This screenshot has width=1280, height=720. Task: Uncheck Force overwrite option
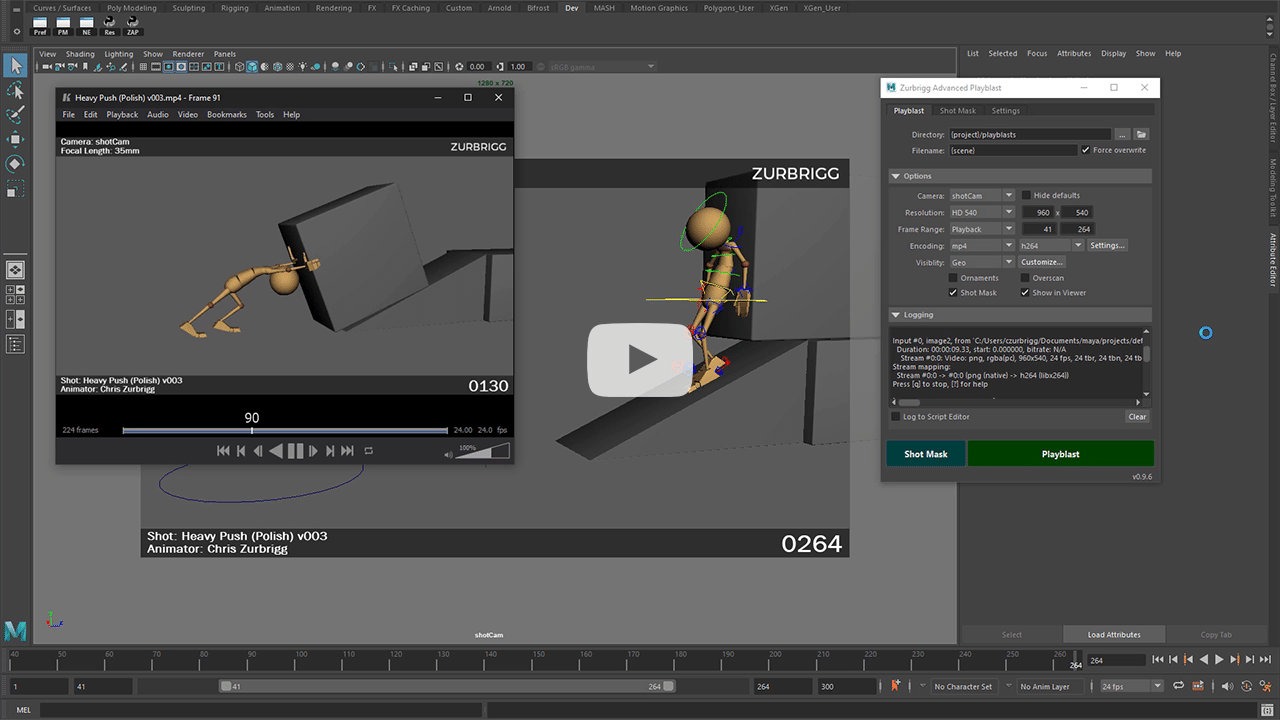click(x=1086, y=150)
